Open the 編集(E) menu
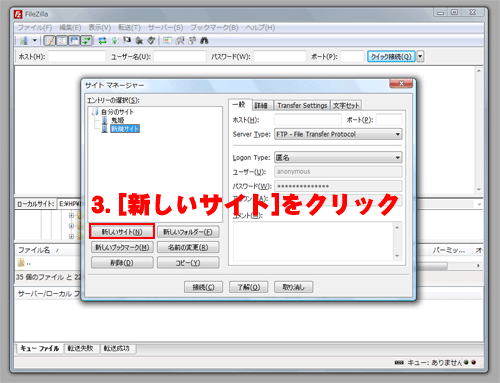 pos(70,27)
